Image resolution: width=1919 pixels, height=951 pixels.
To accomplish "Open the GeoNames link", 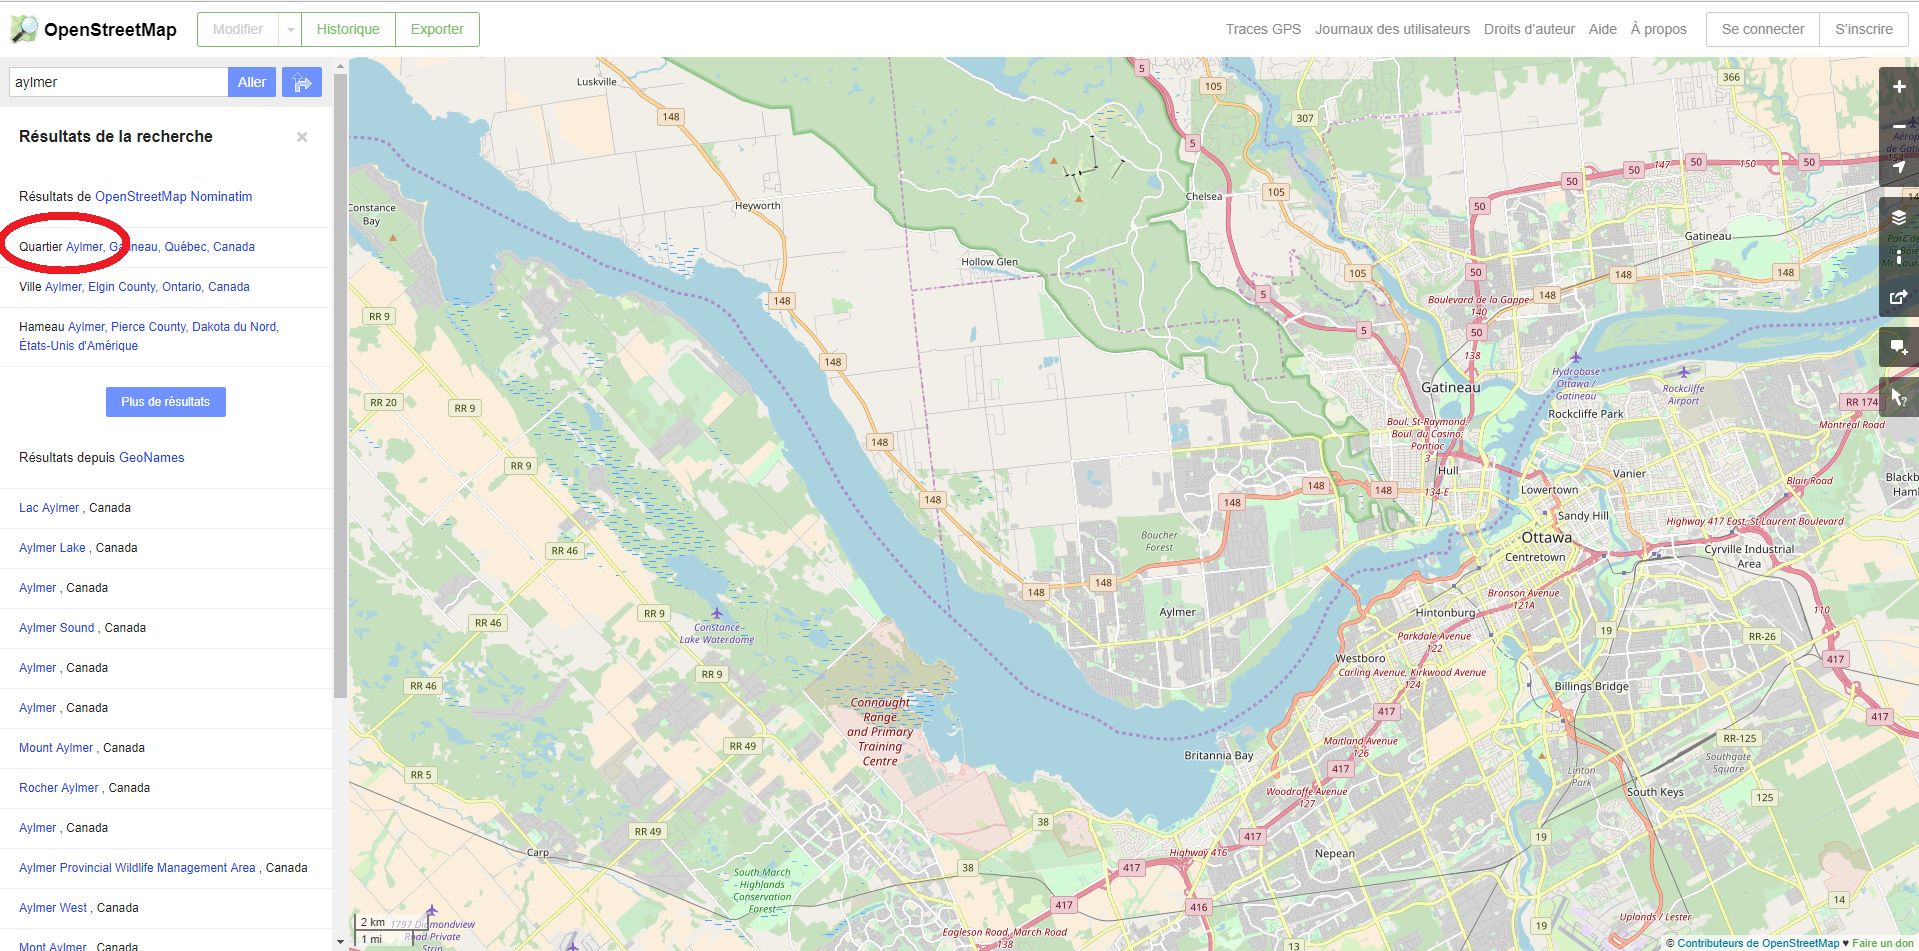I will (151, 458).
